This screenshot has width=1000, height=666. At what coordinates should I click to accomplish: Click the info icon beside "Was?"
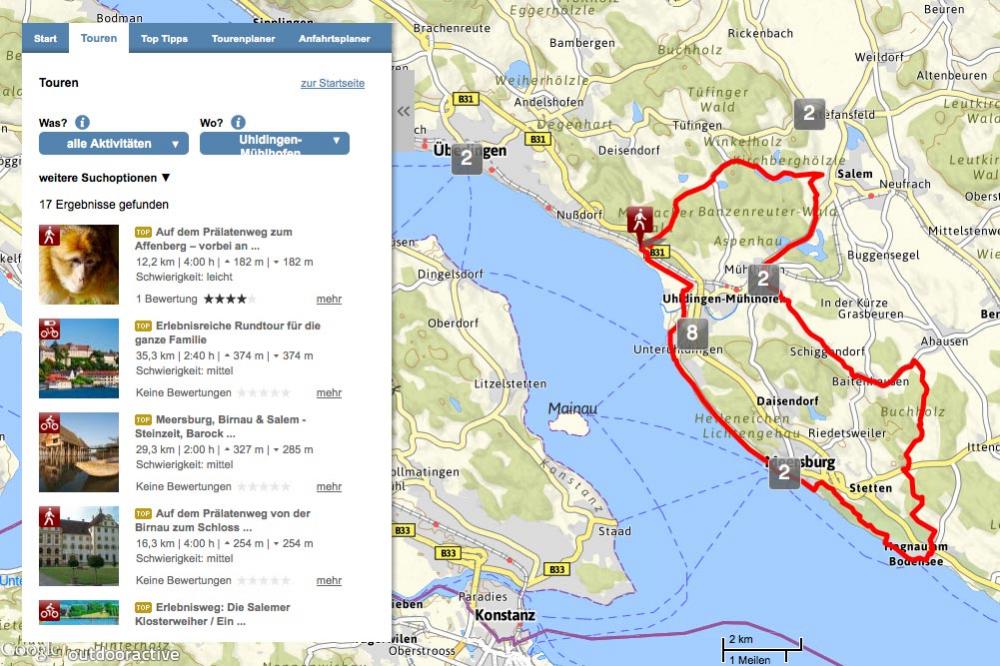pos(82,123)
